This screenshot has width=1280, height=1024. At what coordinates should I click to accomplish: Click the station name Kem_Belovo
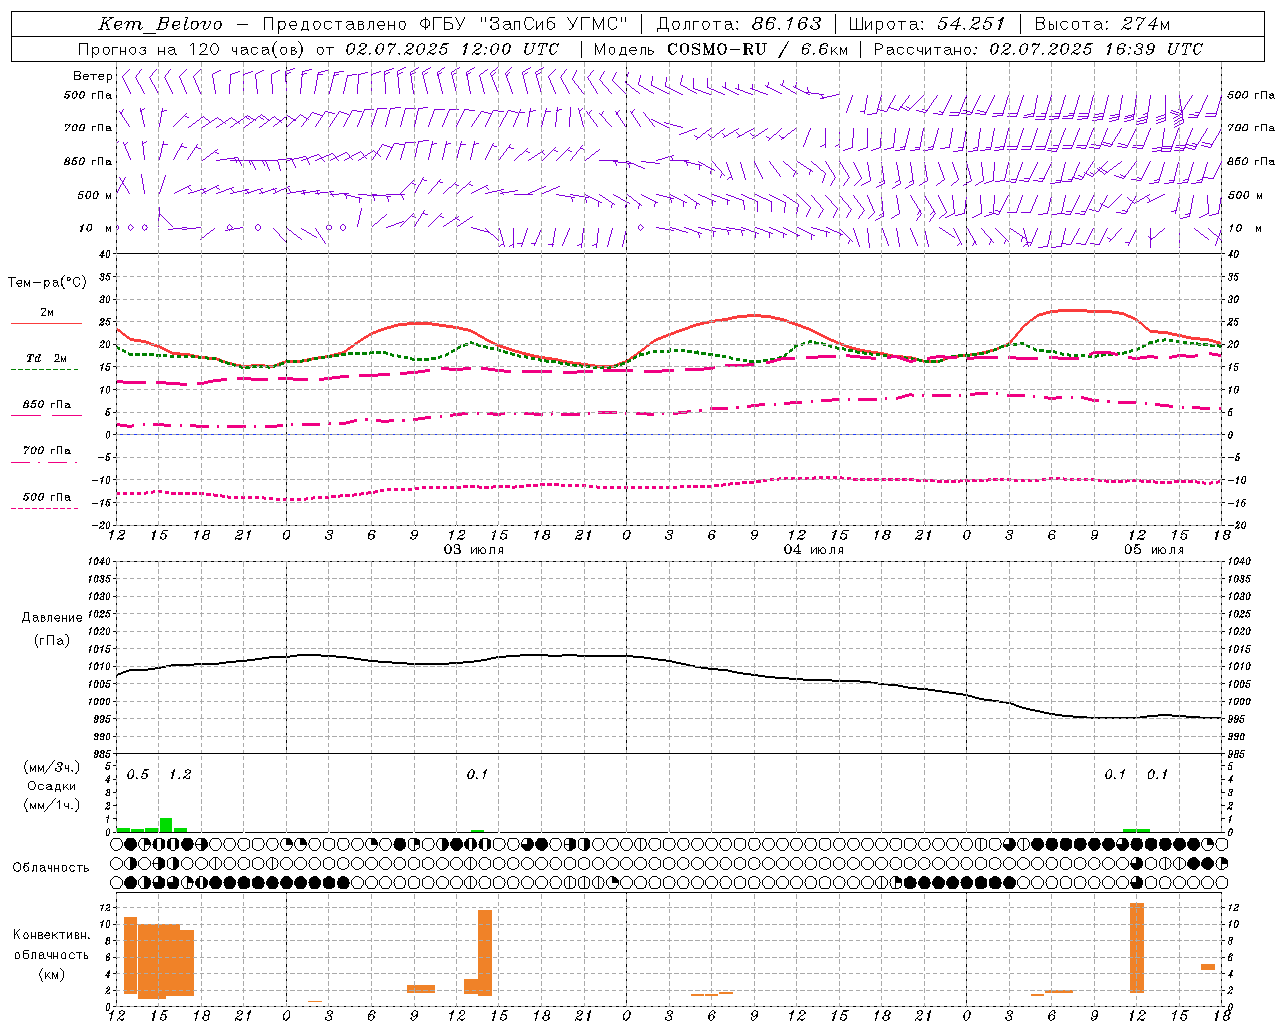(161, 24)
